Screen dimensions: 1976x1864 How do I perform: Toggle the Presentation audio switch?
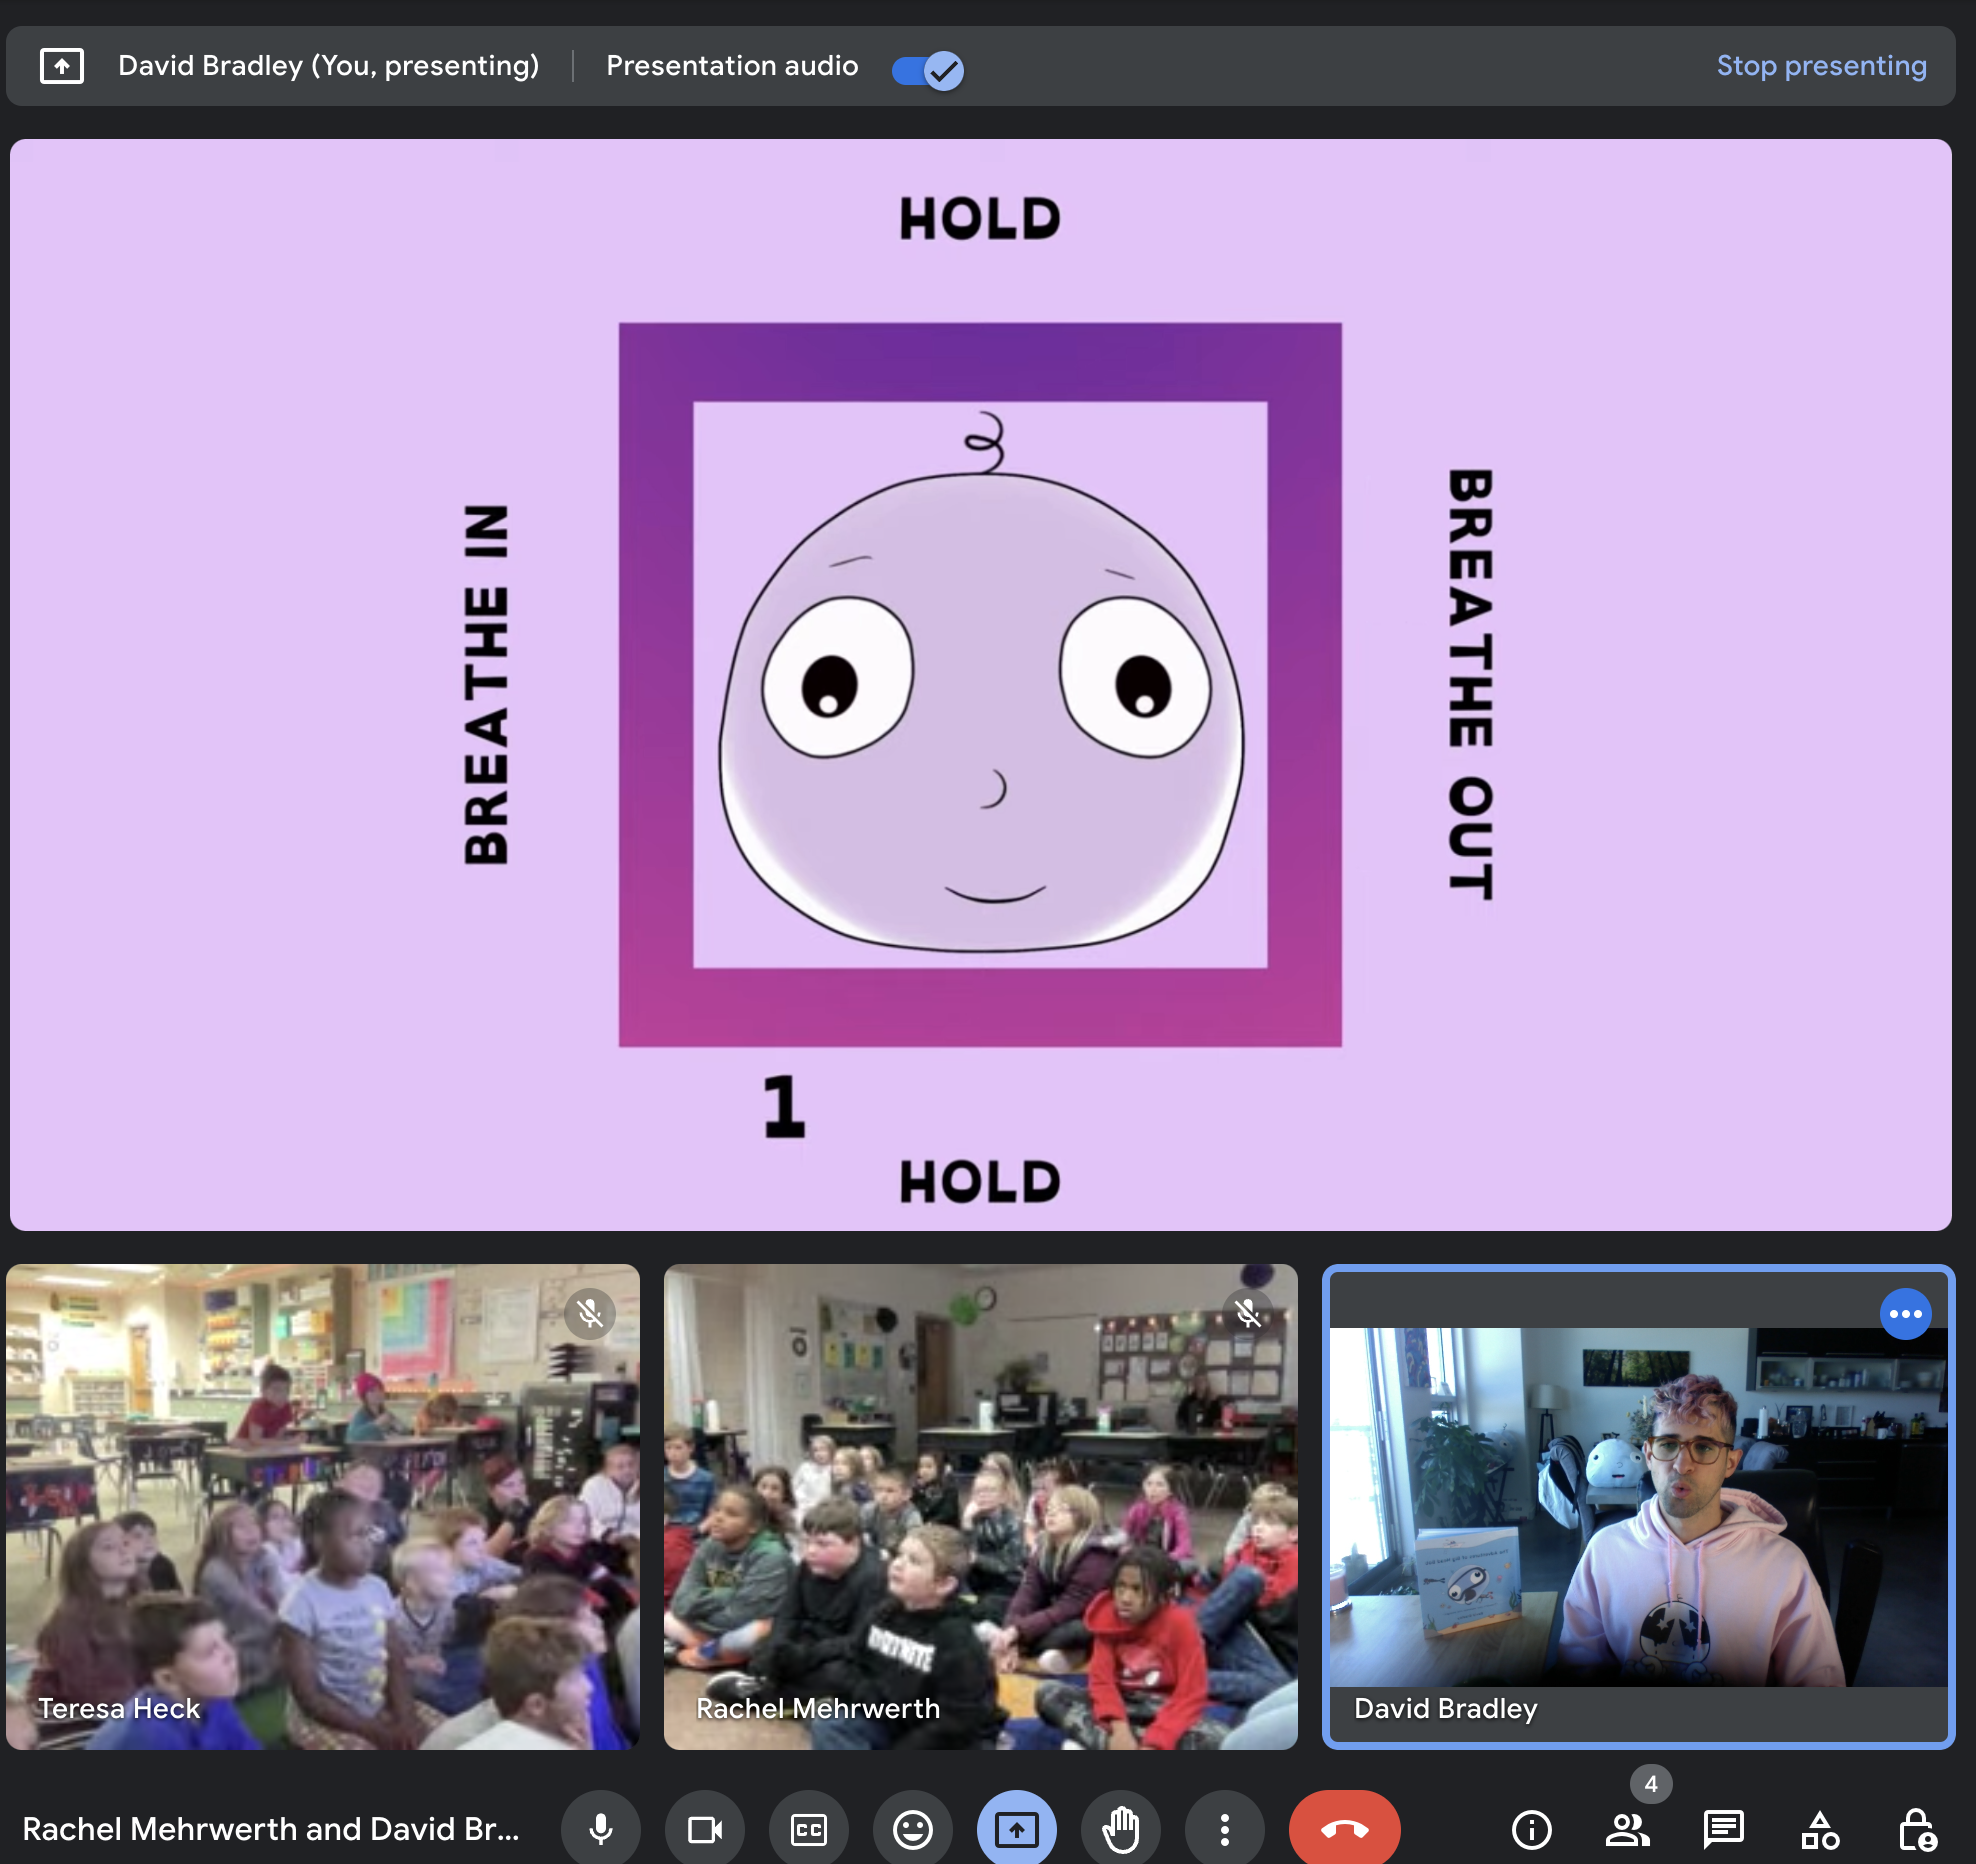point(927,70)
